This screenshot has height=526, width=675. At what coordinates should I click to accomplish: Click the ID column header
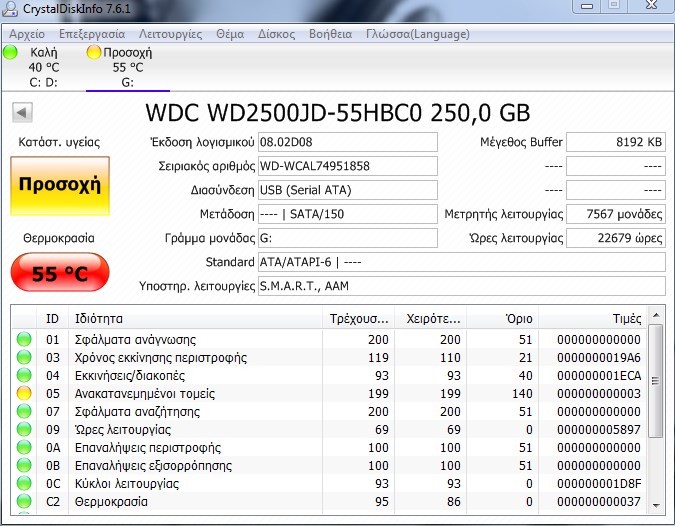click(52, 319)
